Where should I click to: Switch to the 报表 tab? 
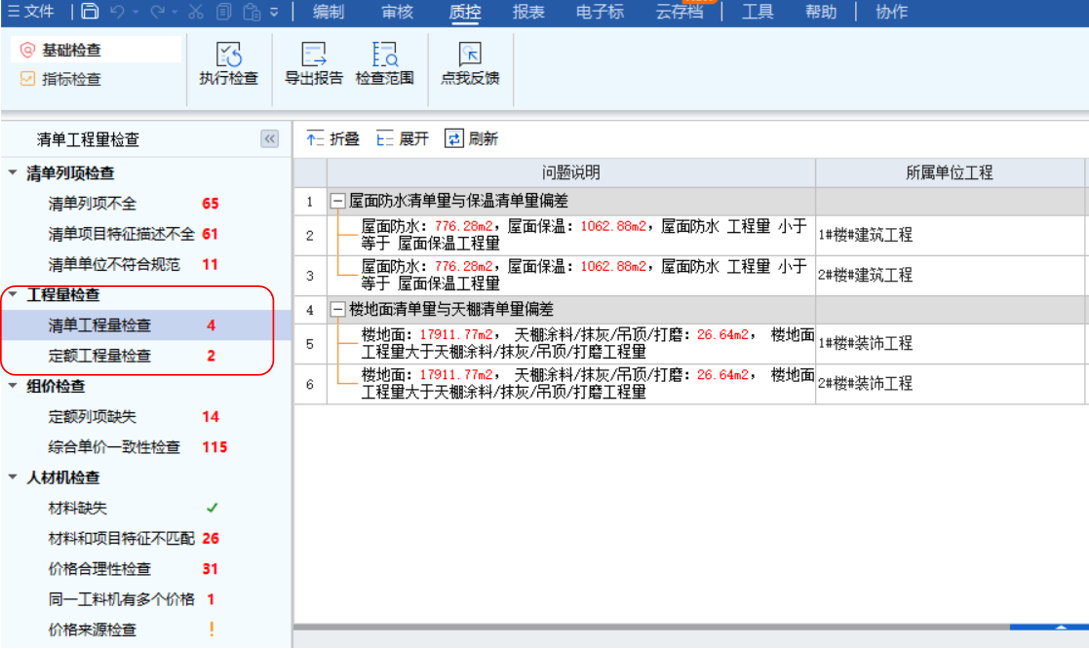click(x=529, y=12)
